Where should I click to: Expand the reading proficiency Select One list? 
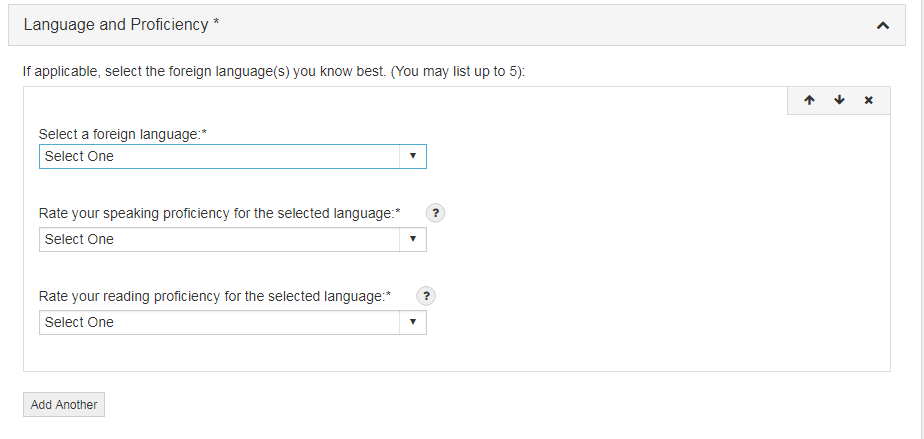(220, 322)
